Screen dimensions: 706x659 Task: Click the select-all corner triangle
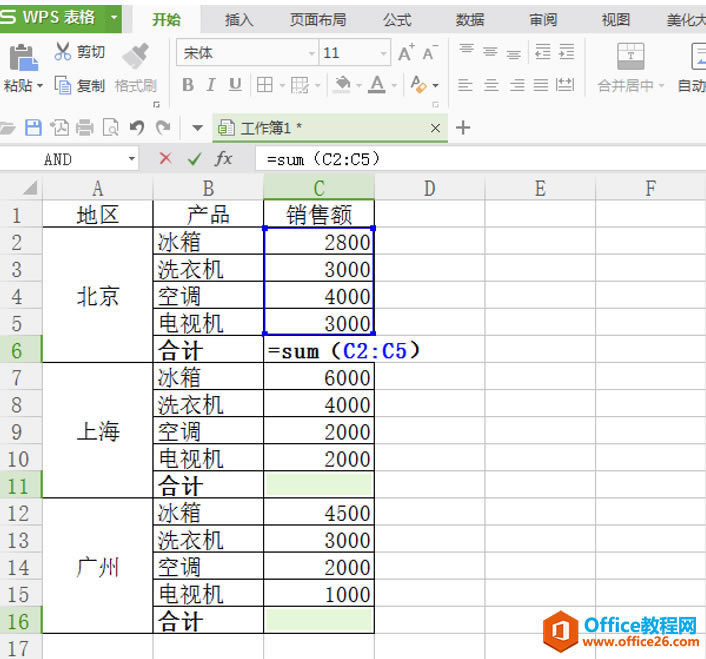pos(29,188)
